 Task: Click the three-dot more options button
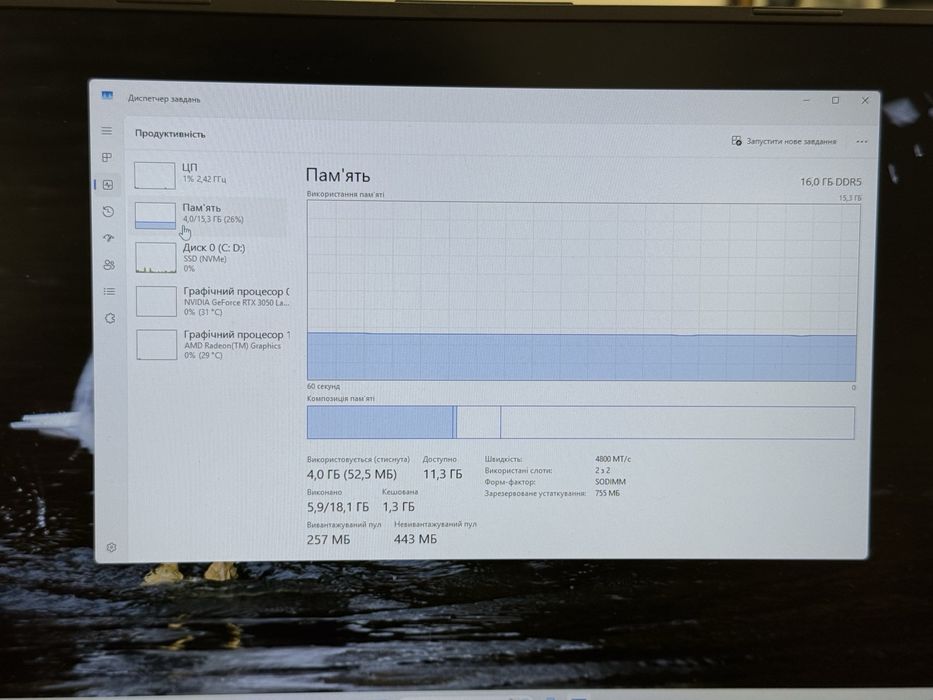tap(862, 142)
